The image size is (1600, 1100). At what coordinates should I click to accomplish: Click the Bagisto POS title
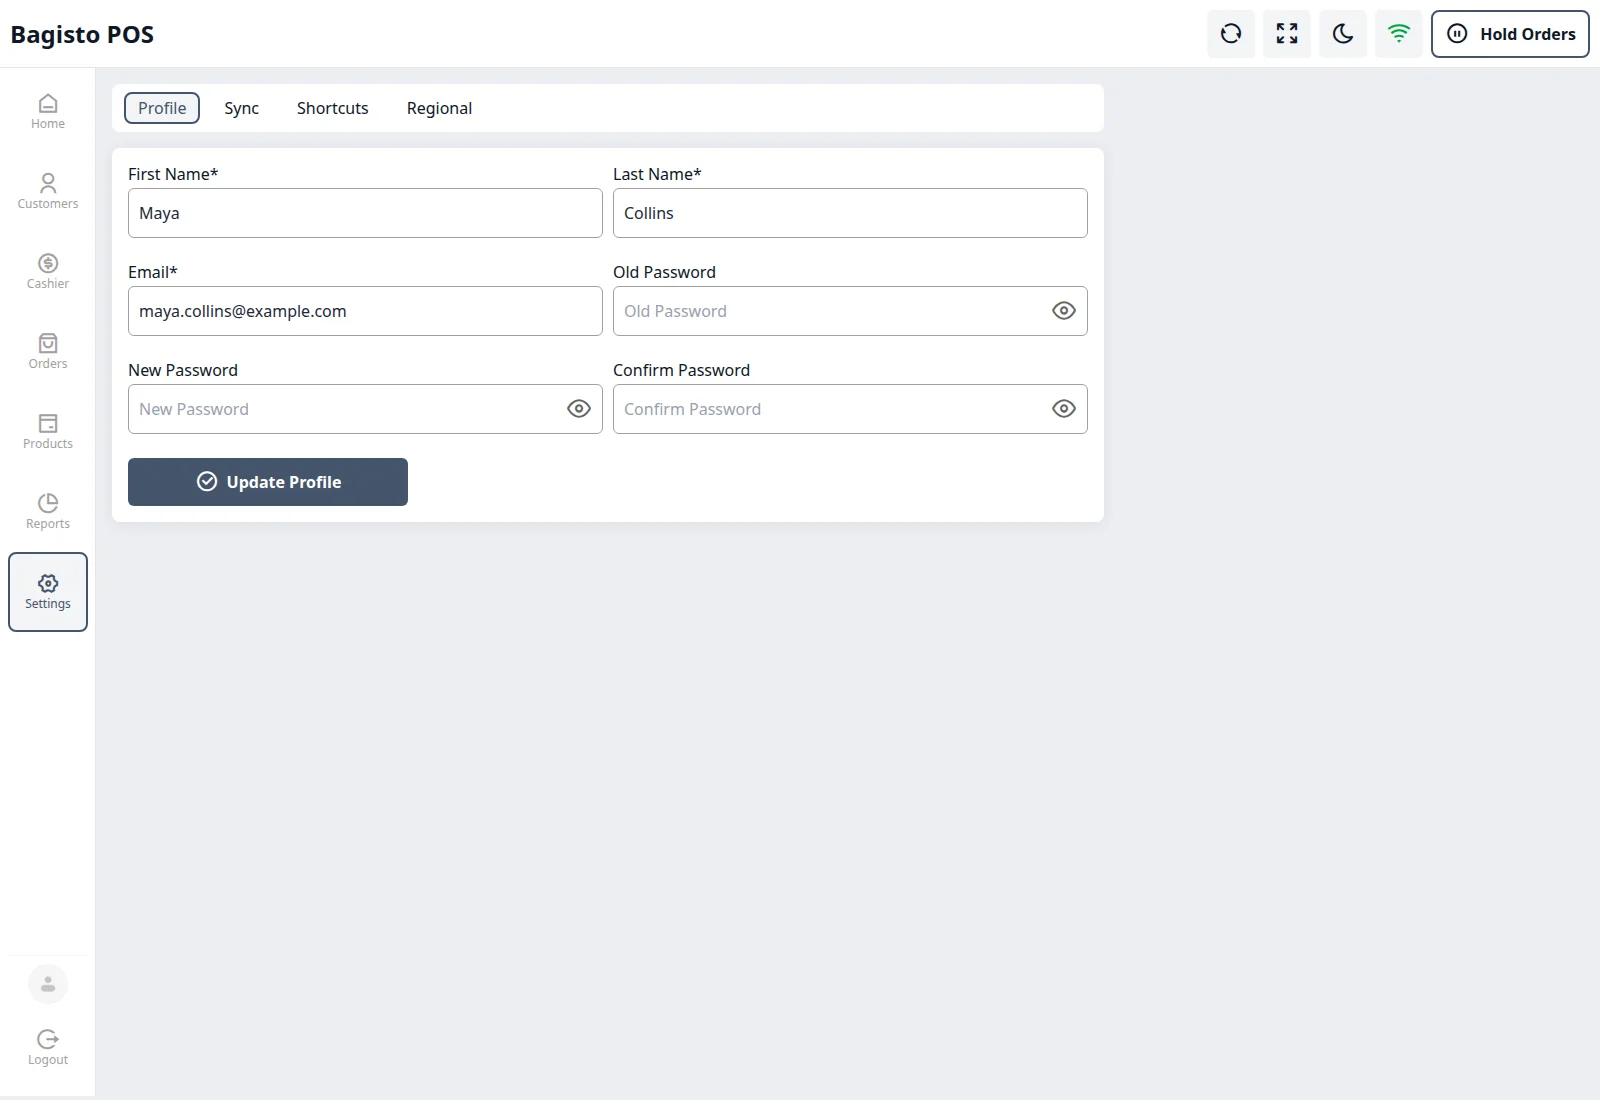[82, 34]
